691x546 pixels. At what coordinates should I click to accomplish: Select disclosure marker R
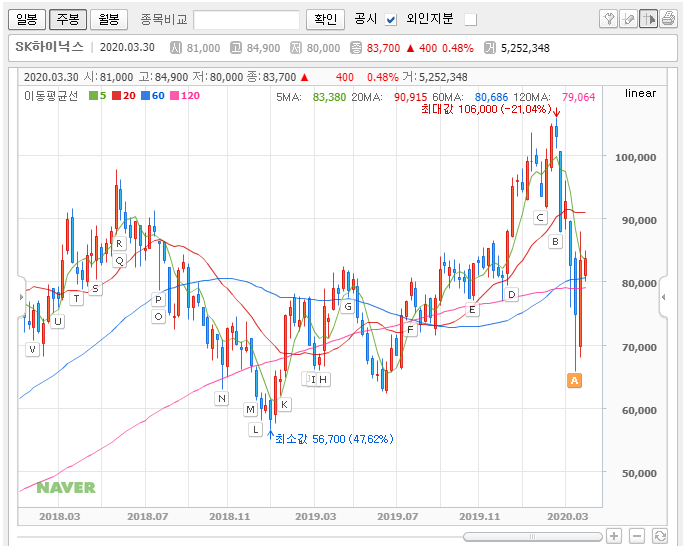pos(119,244)
